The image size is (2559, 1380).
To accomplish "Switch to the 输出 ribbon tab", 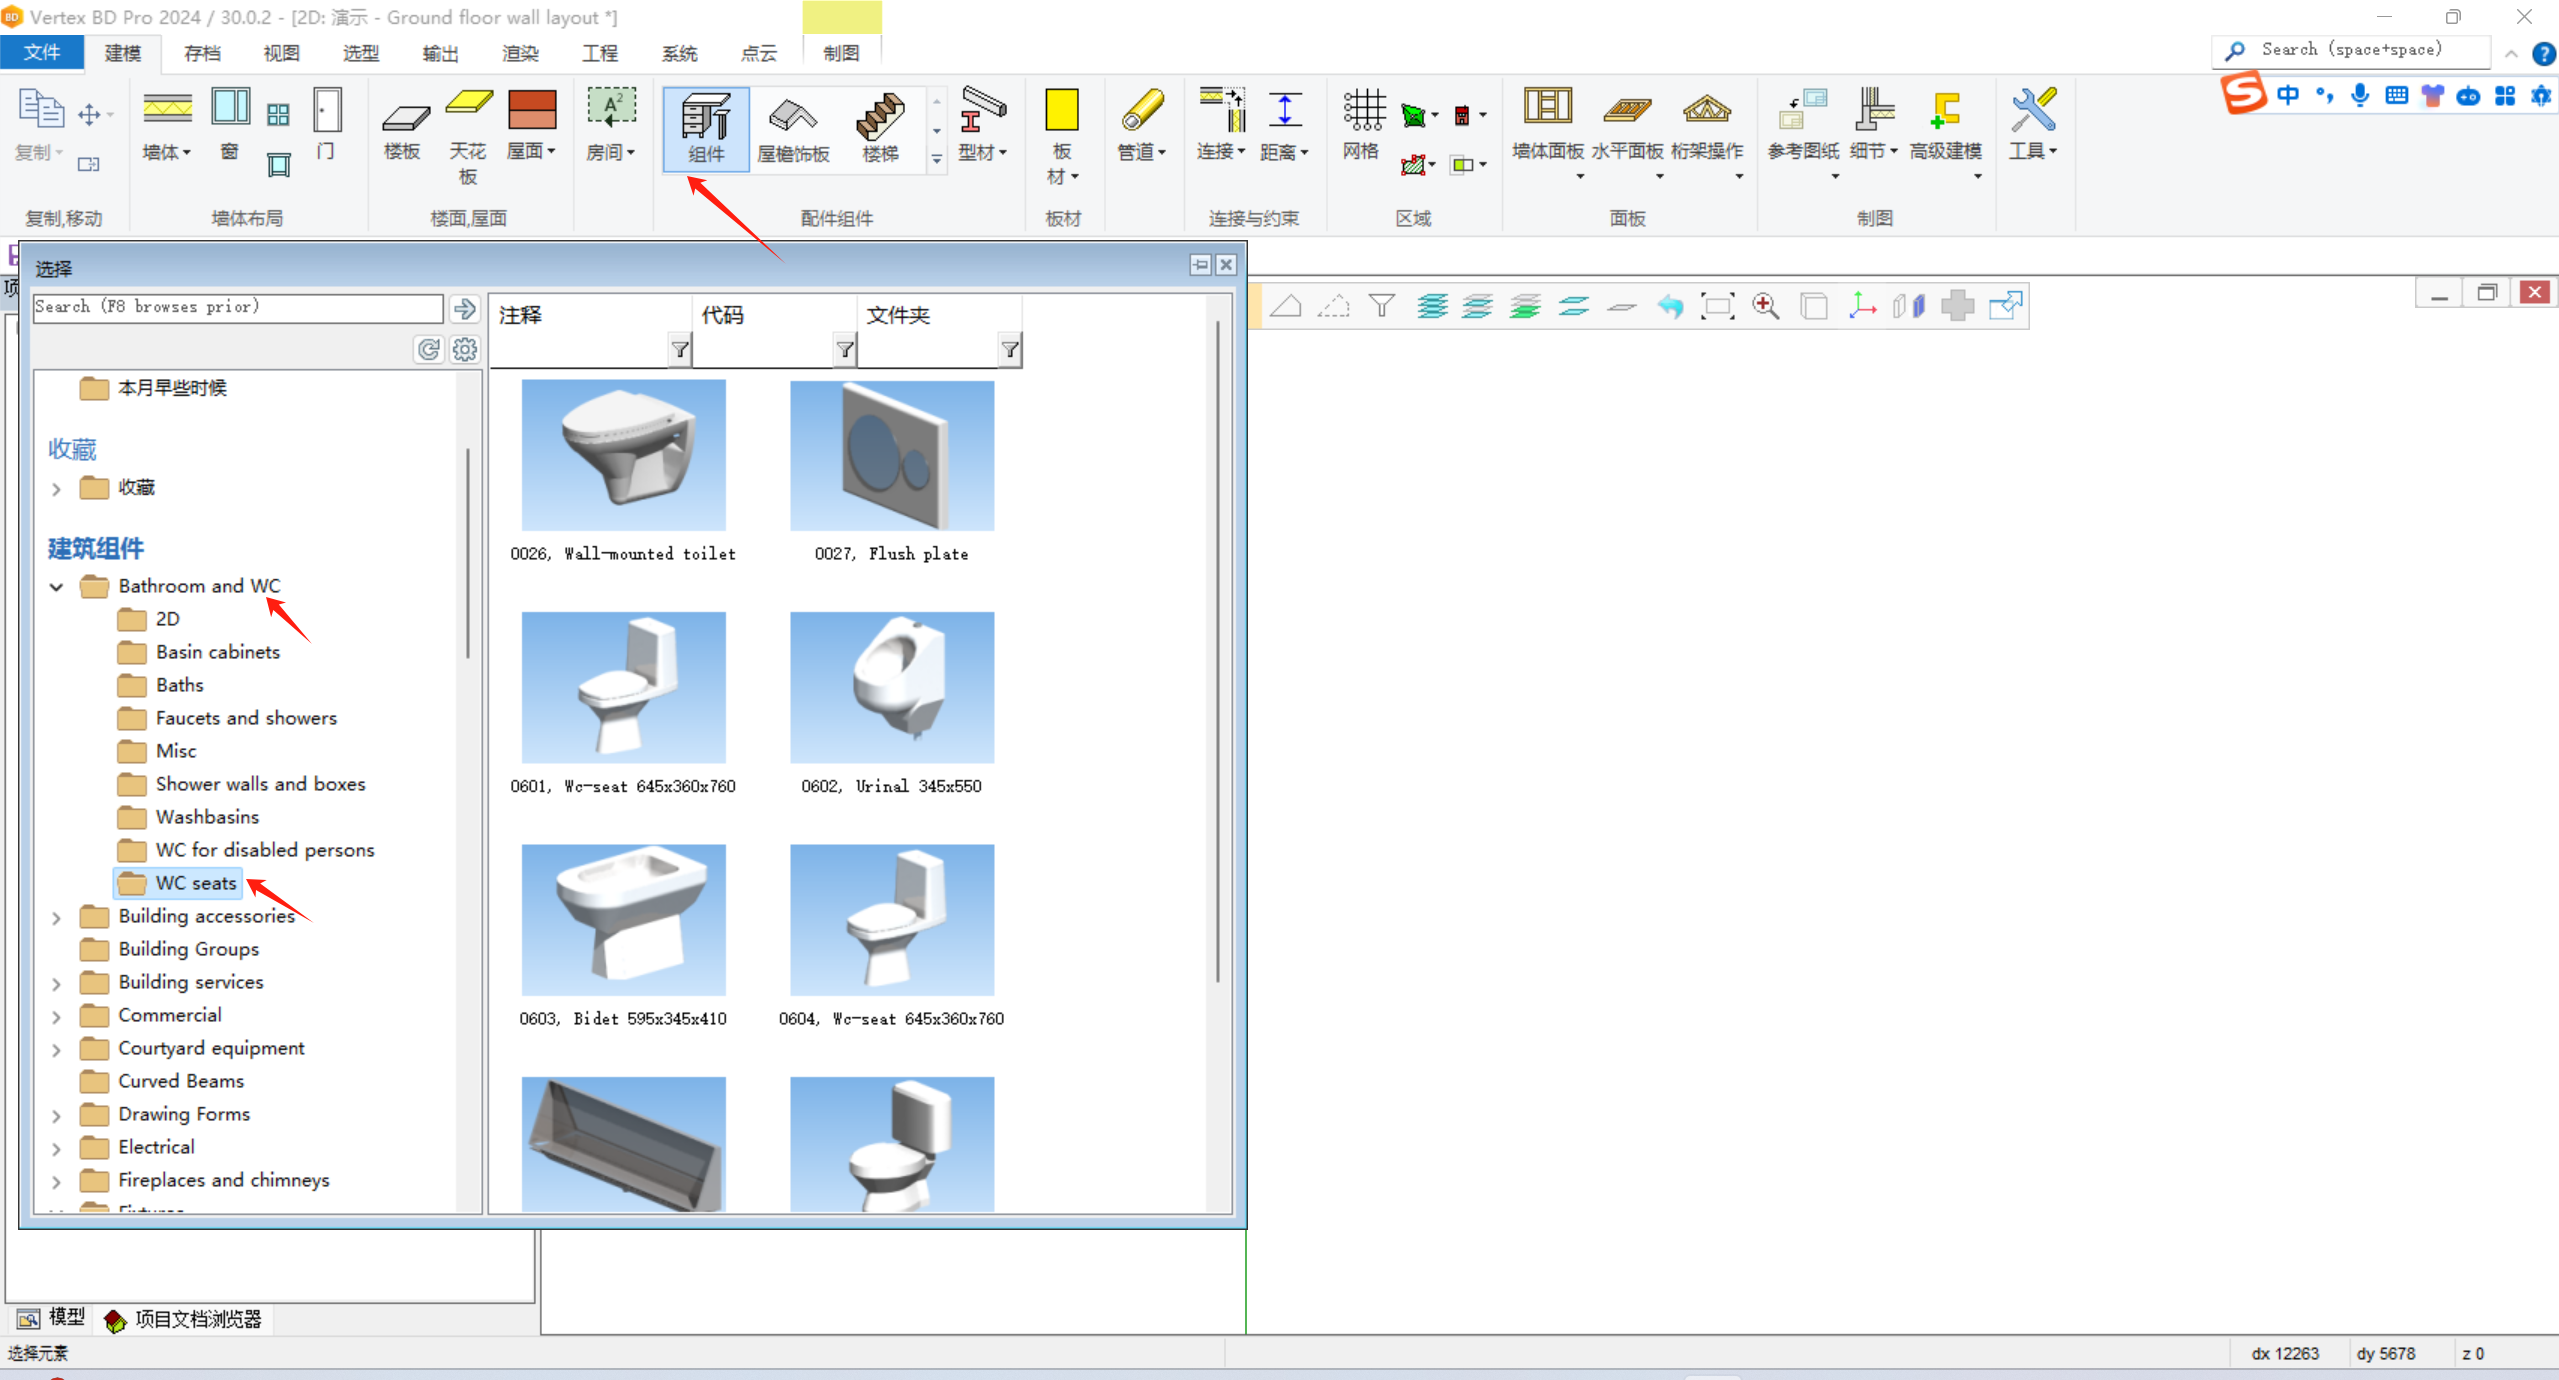I will (440, 53).
